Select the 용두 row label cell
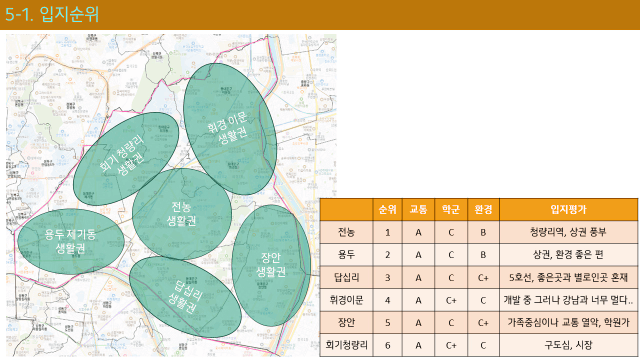Viewport: 640px width, 360px height. click(346, 255)
